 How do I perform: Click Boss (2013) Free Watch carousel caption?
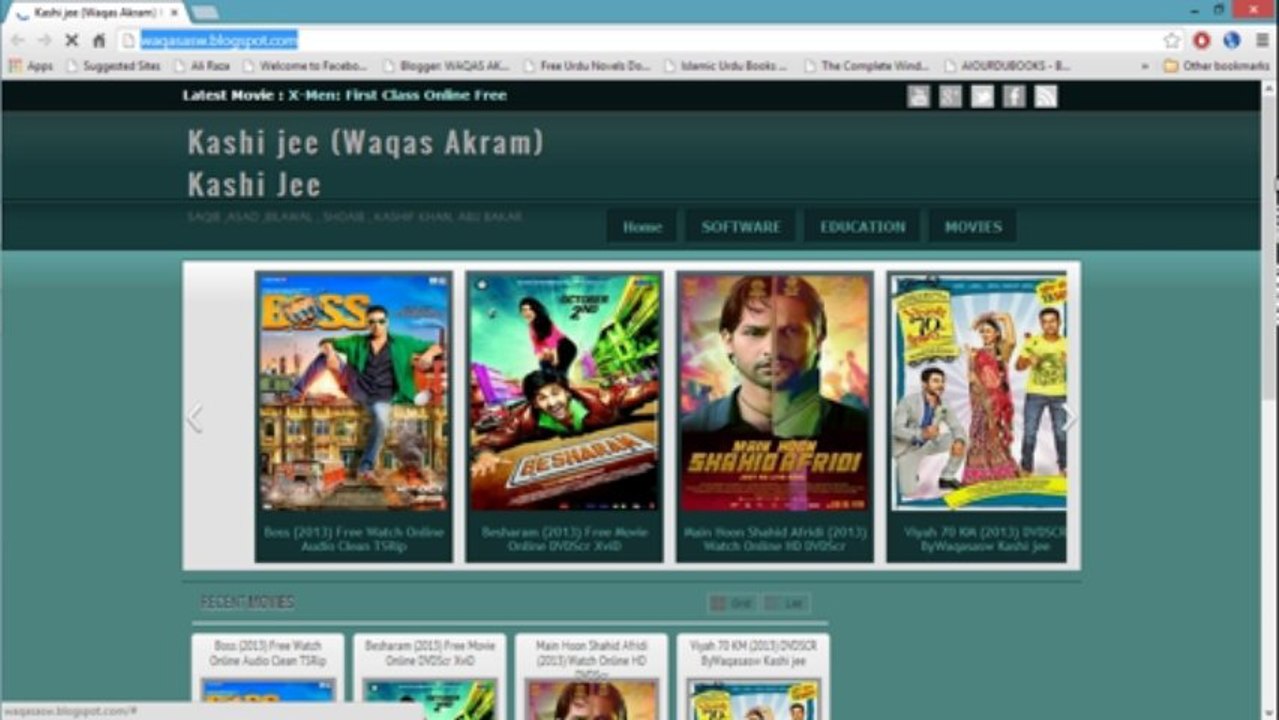354,539
